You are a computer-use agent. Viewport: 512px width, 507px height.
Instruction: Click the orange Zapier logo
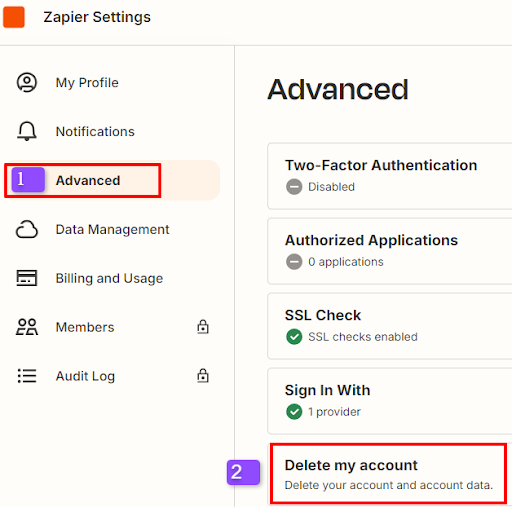(x=14, y=17)
